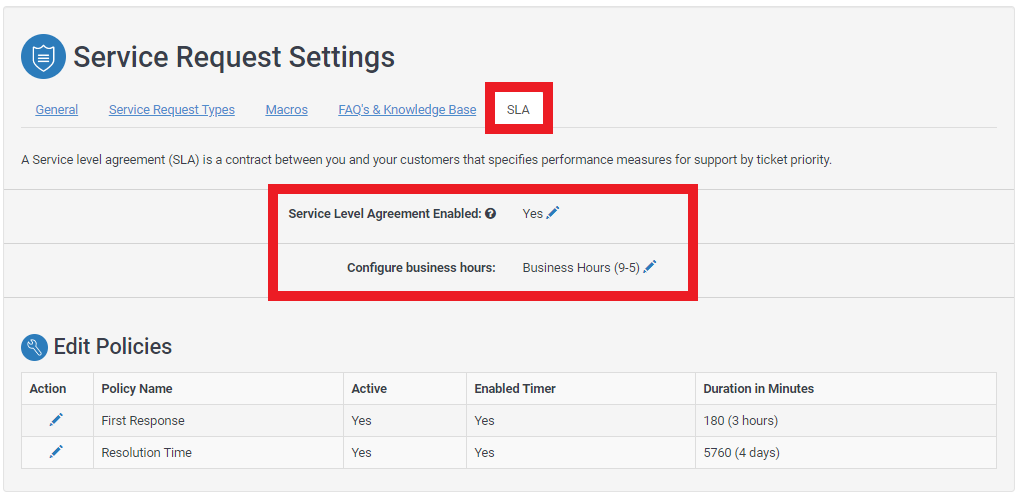
Task: Click the SLA description paragraph
Action: (426, 160)
